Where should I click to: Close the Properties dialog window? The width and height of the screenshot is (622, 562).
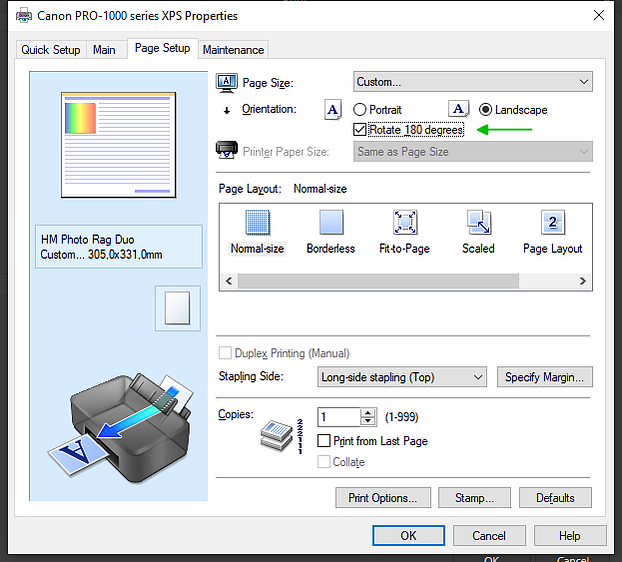599,15
